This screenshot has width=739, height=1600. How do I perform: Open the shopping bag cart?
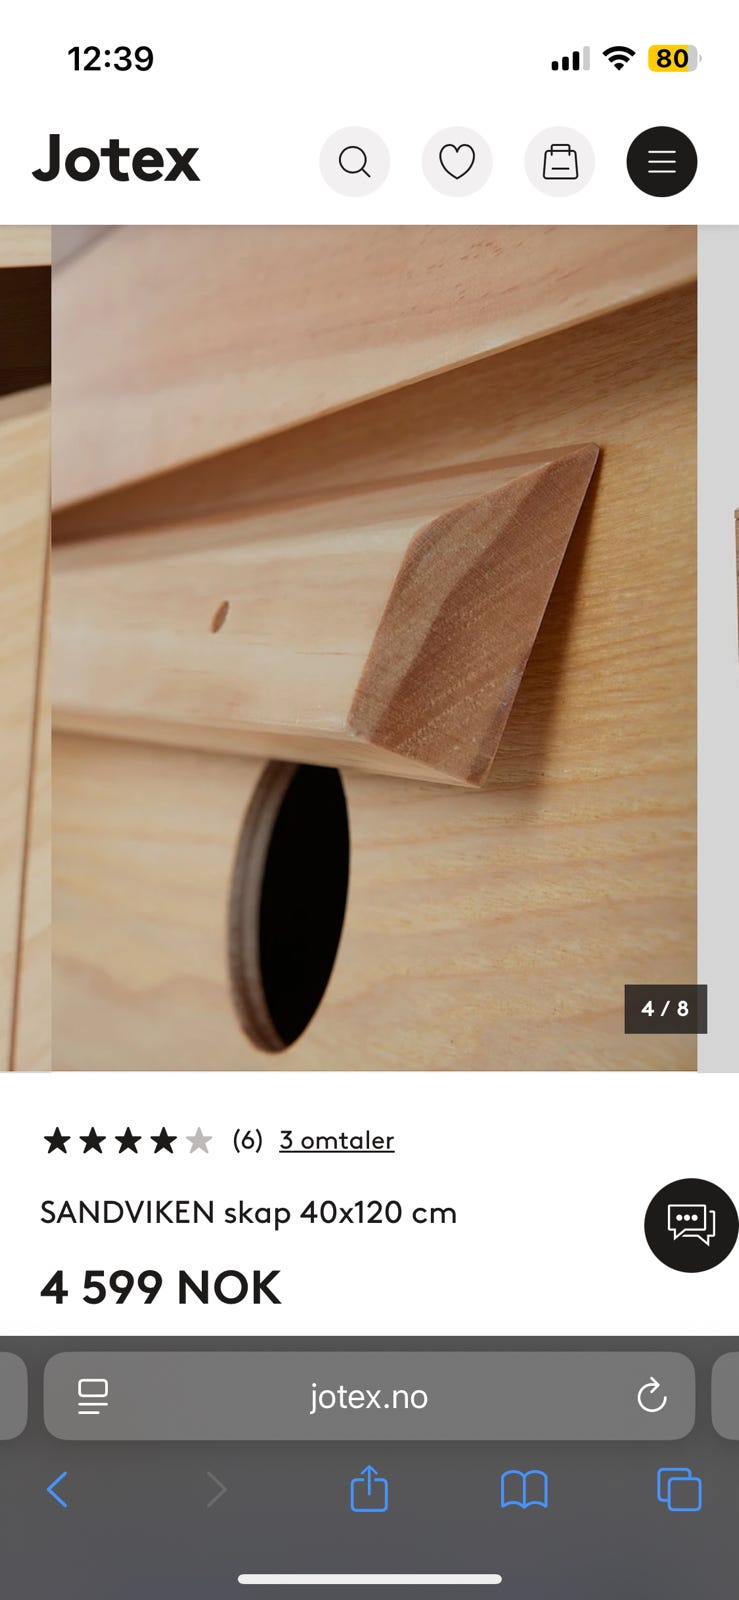click(560, 161)
